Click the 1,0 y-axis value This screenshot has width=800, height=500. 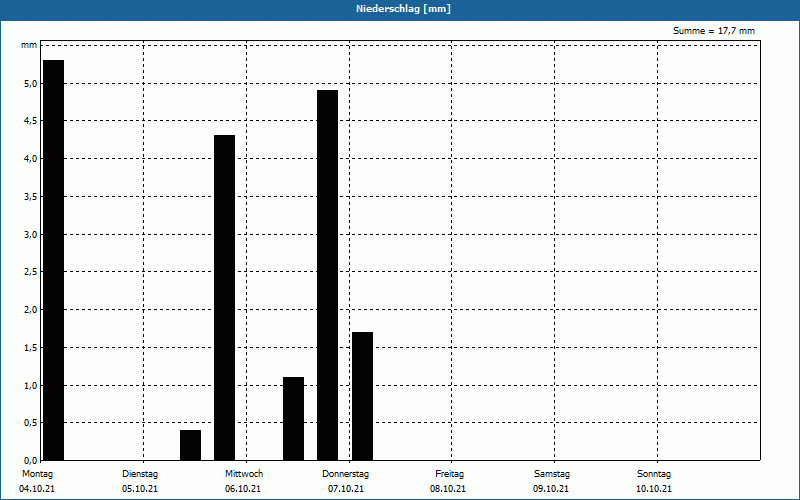point(31,385)
